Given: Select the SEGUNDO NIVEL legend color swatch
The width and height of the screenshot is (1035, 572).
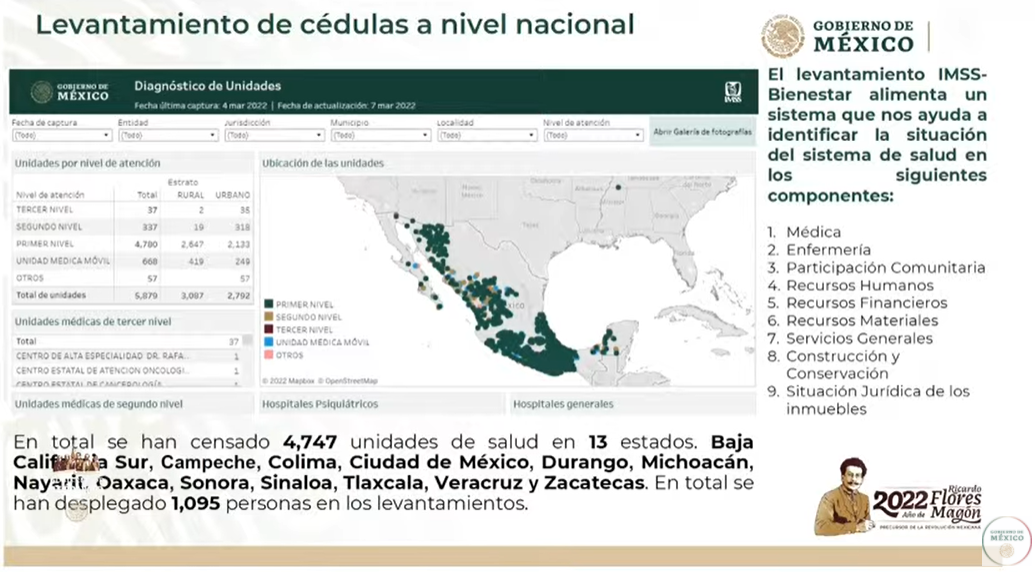Looking at the screenshot, I should point(269,317).
